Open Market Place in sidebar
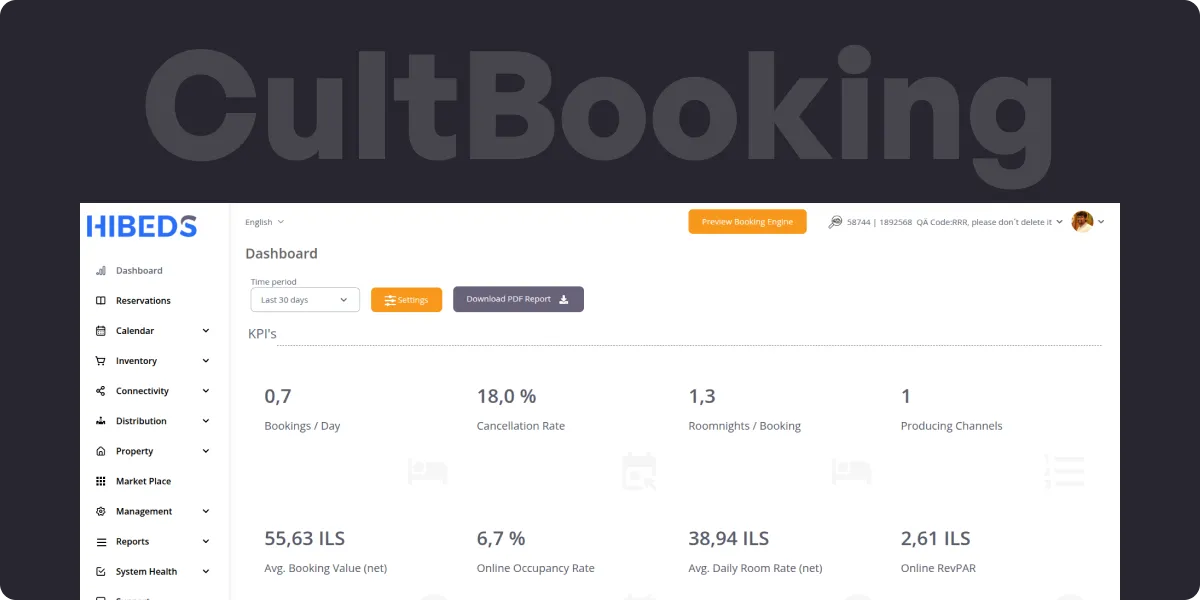 pyautogui.click(x=143, y=481)
